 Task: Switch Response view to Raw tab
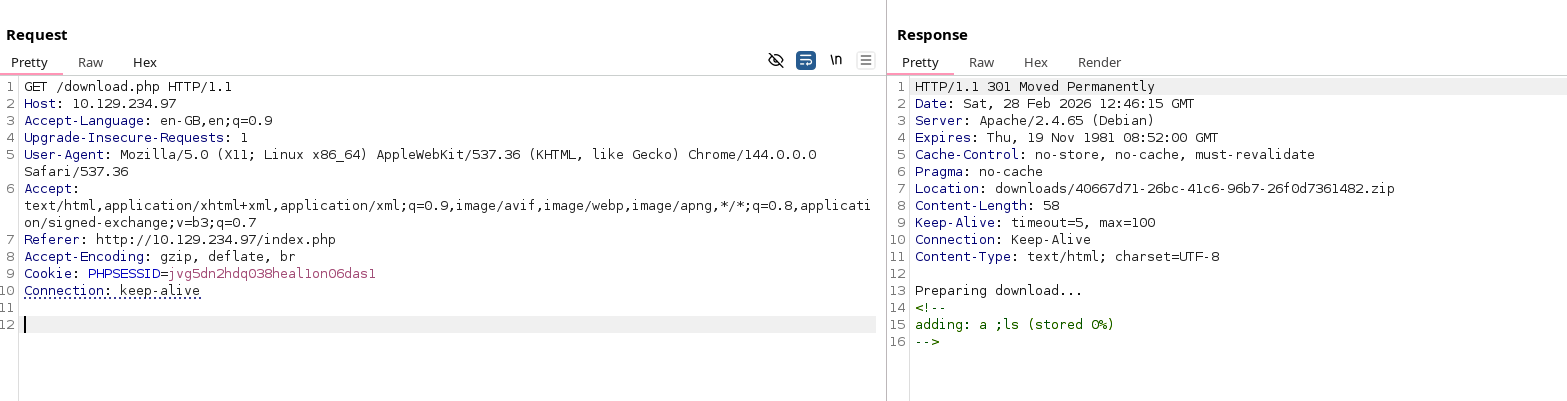click(981, 62)
